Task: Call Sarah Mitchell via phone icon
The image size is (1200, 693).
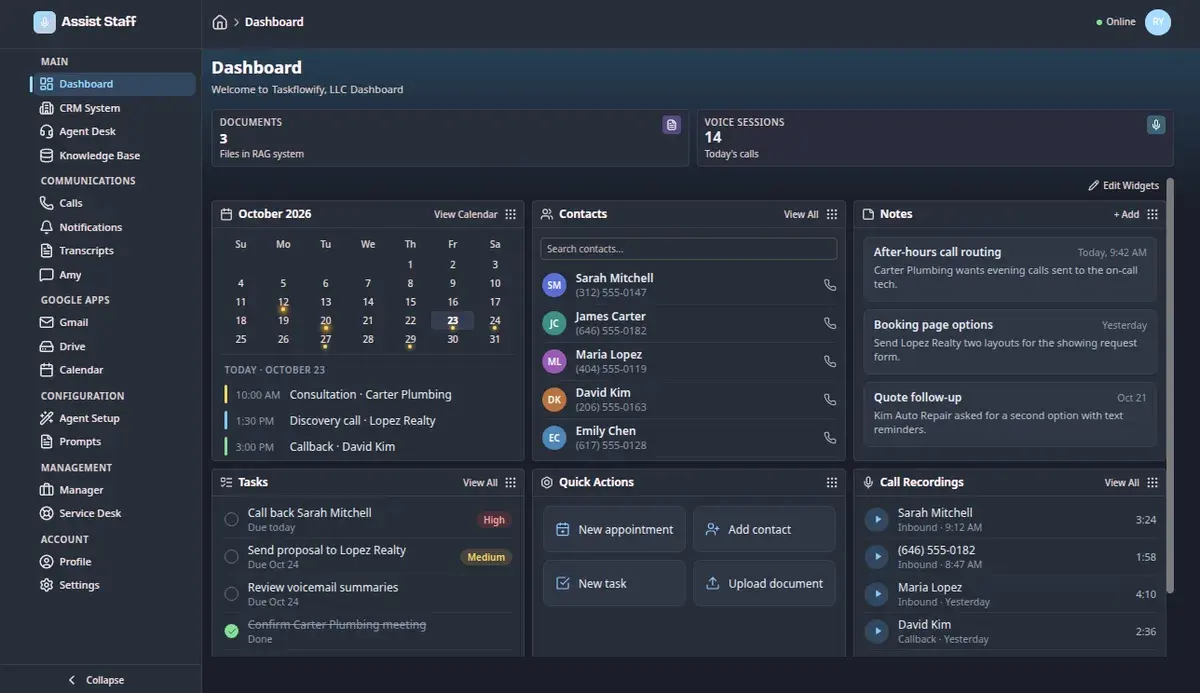Action: click(x=829, y=285)
